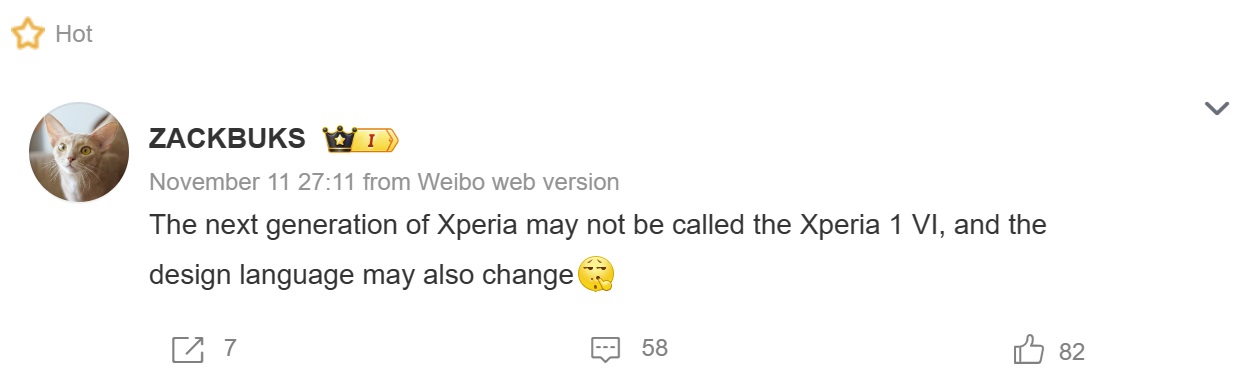Click the Weibo web version source
Image resolution: width=1259 pixels, height=381 pixels.
(x=518, y=182)
